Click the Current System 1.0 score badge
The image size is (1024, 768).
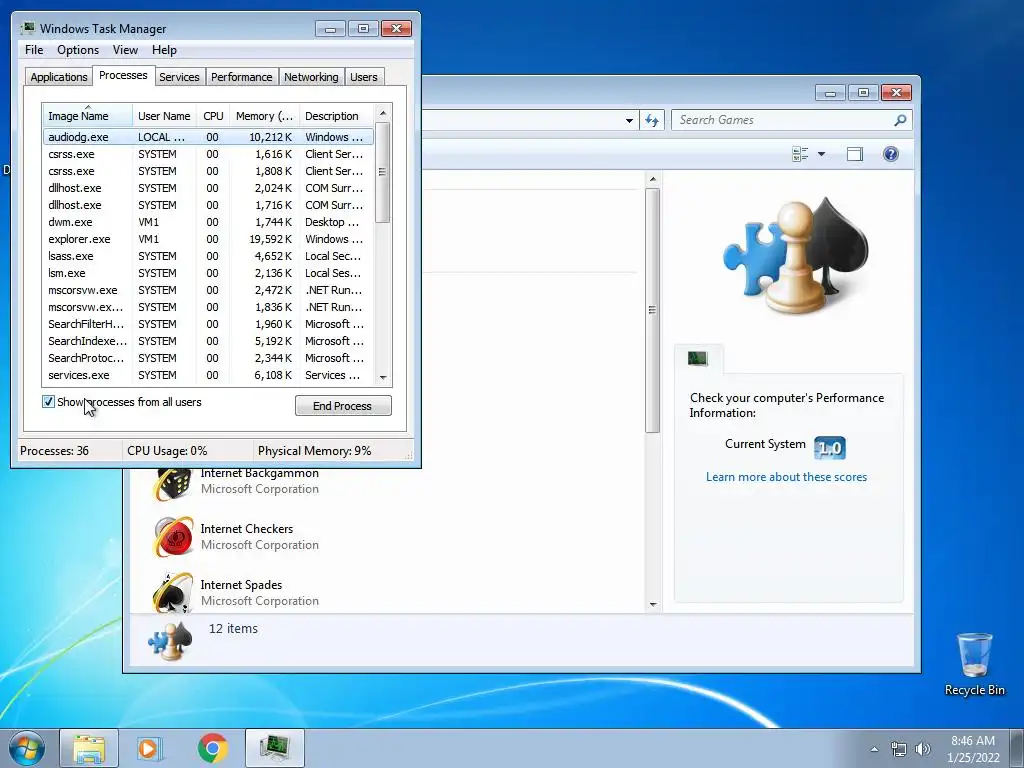[829, 448]
